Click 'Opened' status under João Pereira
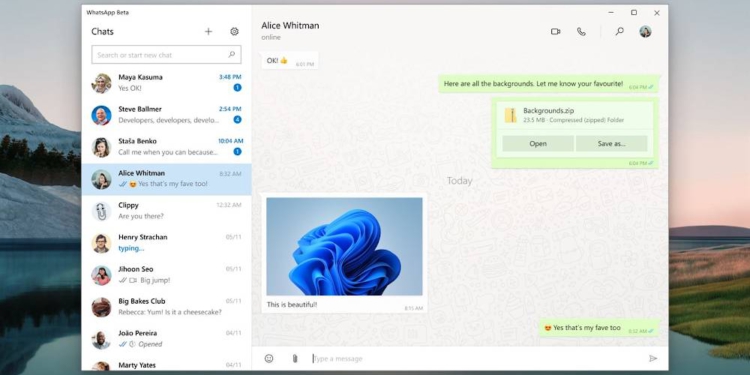750x375 pixels. click(150, 344)
